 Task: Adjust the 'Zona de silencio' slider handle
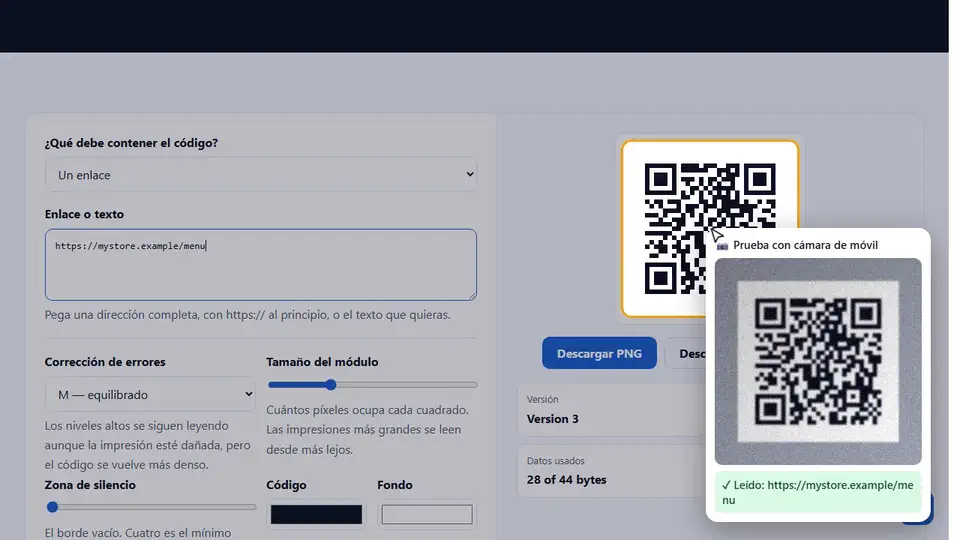(x=53, y=507)
